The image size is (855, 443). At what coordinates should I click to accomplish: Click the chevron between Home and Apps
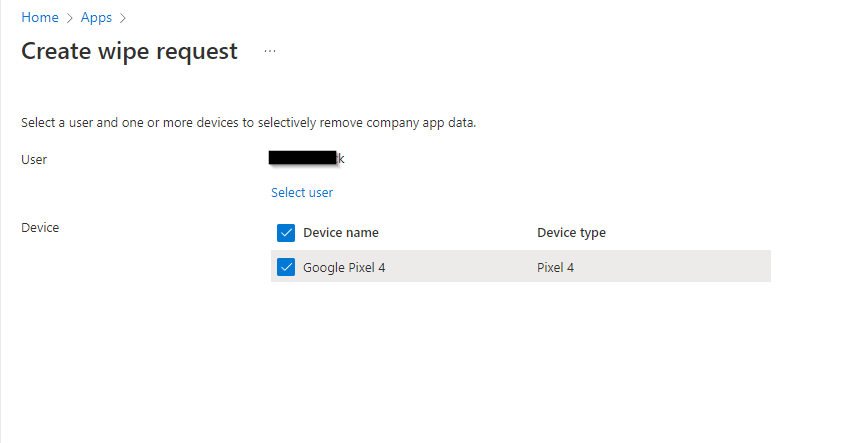tap(70, 18)
